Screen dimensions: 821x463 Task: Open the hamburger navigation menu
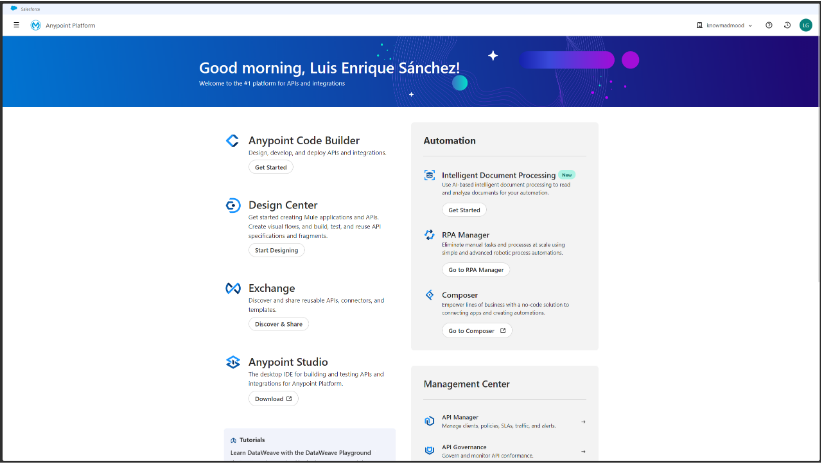pyautogui.click(x=16, y=25)
